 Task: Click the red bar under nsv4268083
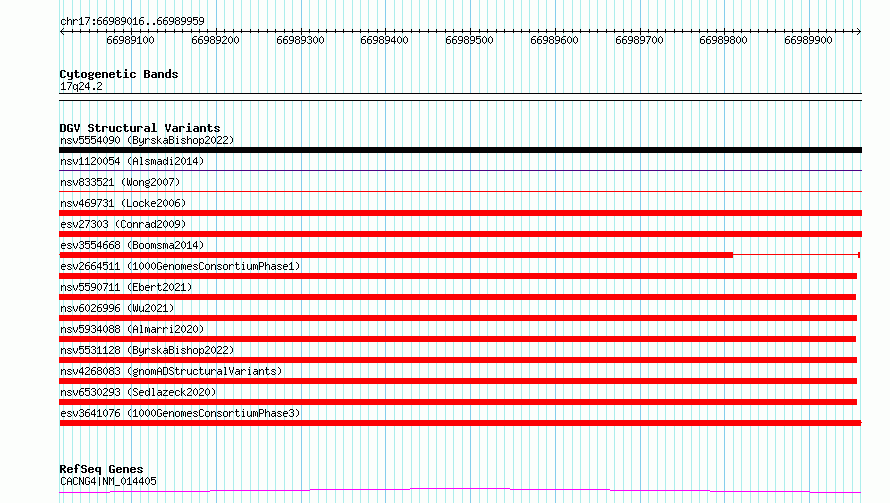458,381
